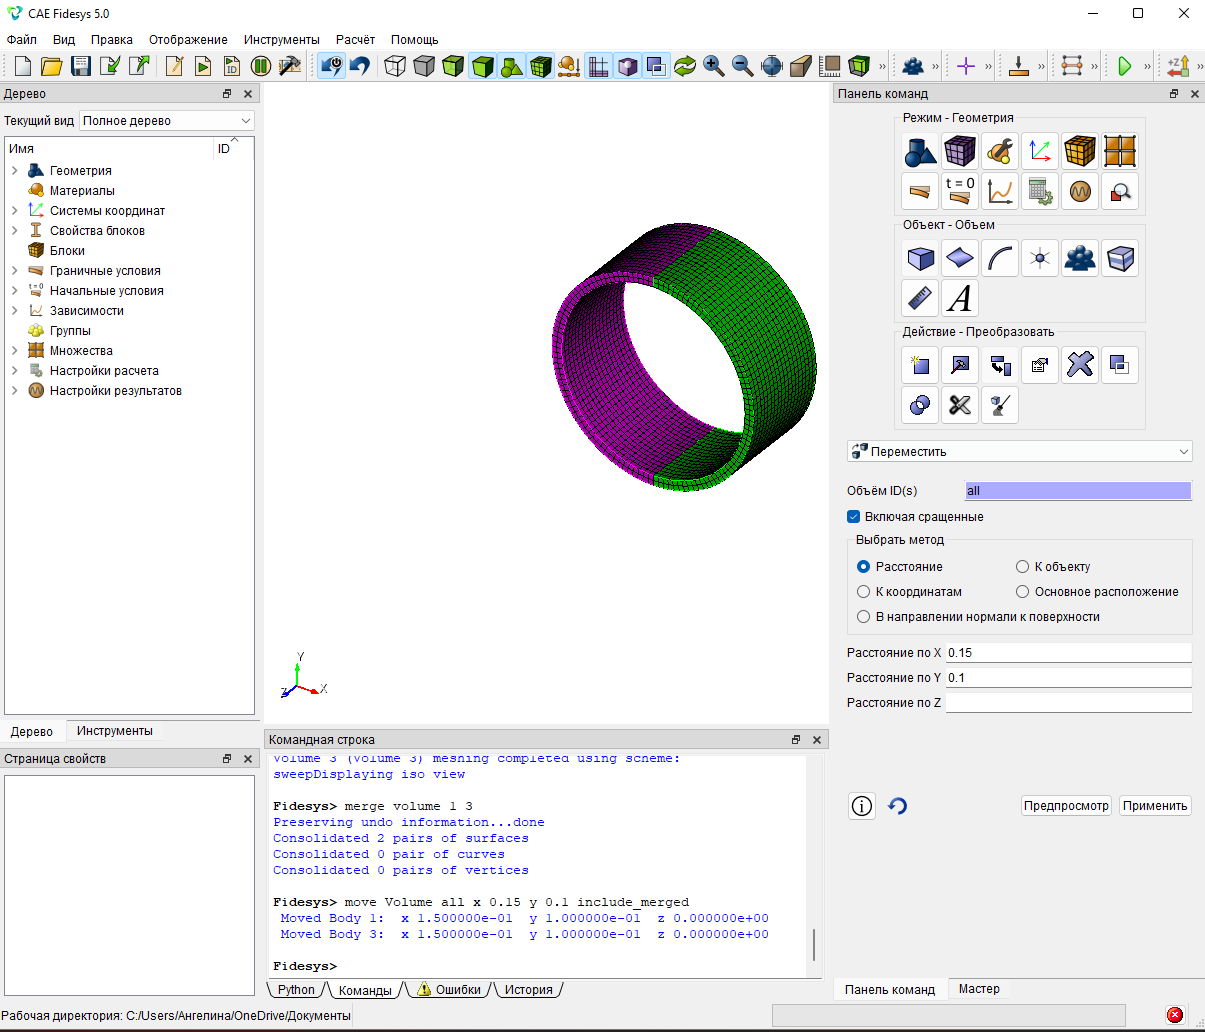Expand the 'Системы координат' tree node
1205x1032 pixels.
(15, 211)
